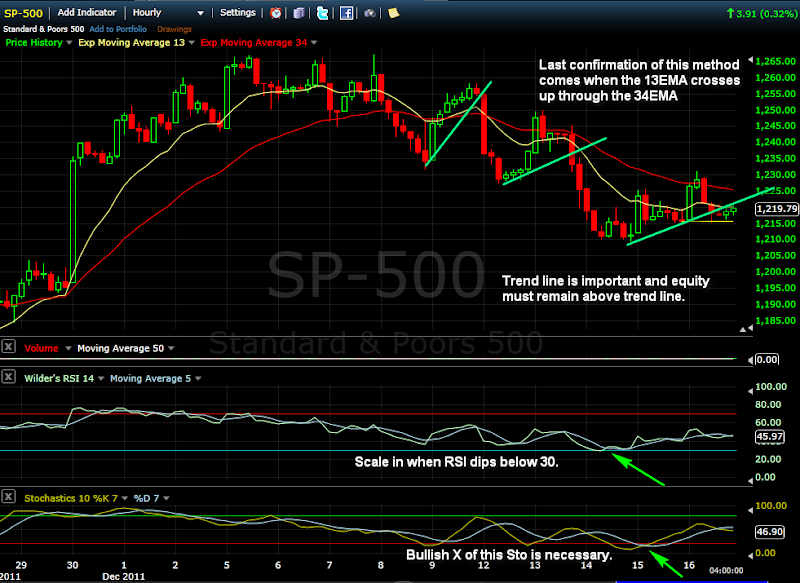The width and height of the screenshot is (800, 583).
Task: Click Exp Moving Average 34 label
Action: point(254,43)
